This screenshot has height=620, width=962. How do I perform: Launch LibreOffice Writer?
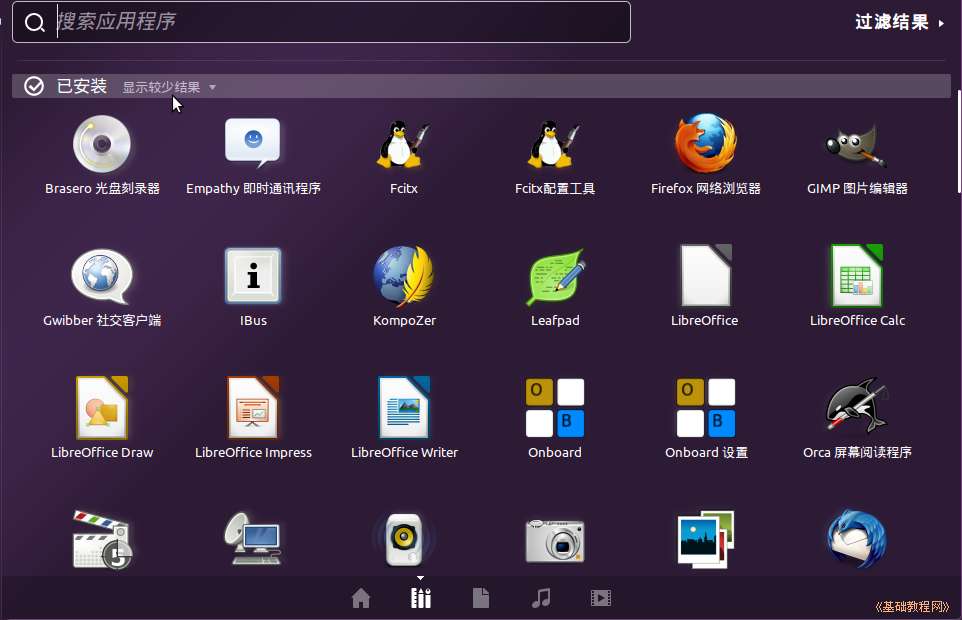click(x=404, y=408)
